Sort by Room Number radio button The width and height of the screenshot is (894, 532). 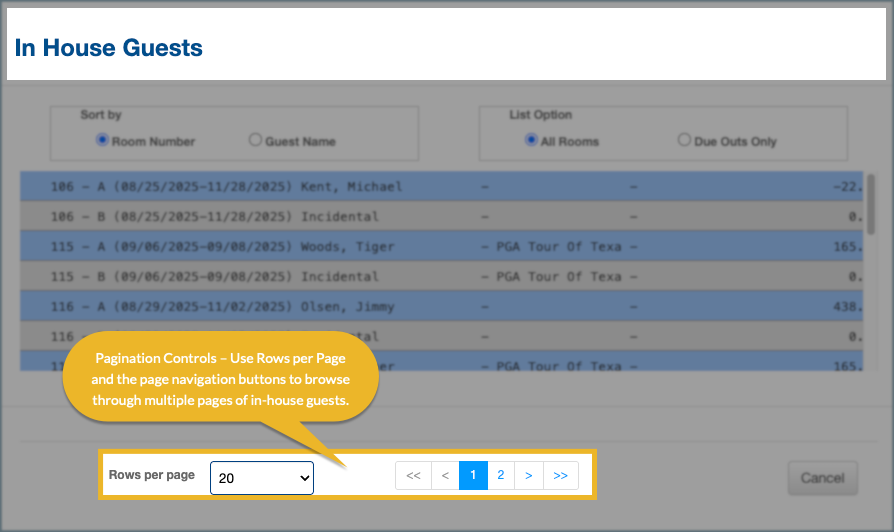[102, 141]
